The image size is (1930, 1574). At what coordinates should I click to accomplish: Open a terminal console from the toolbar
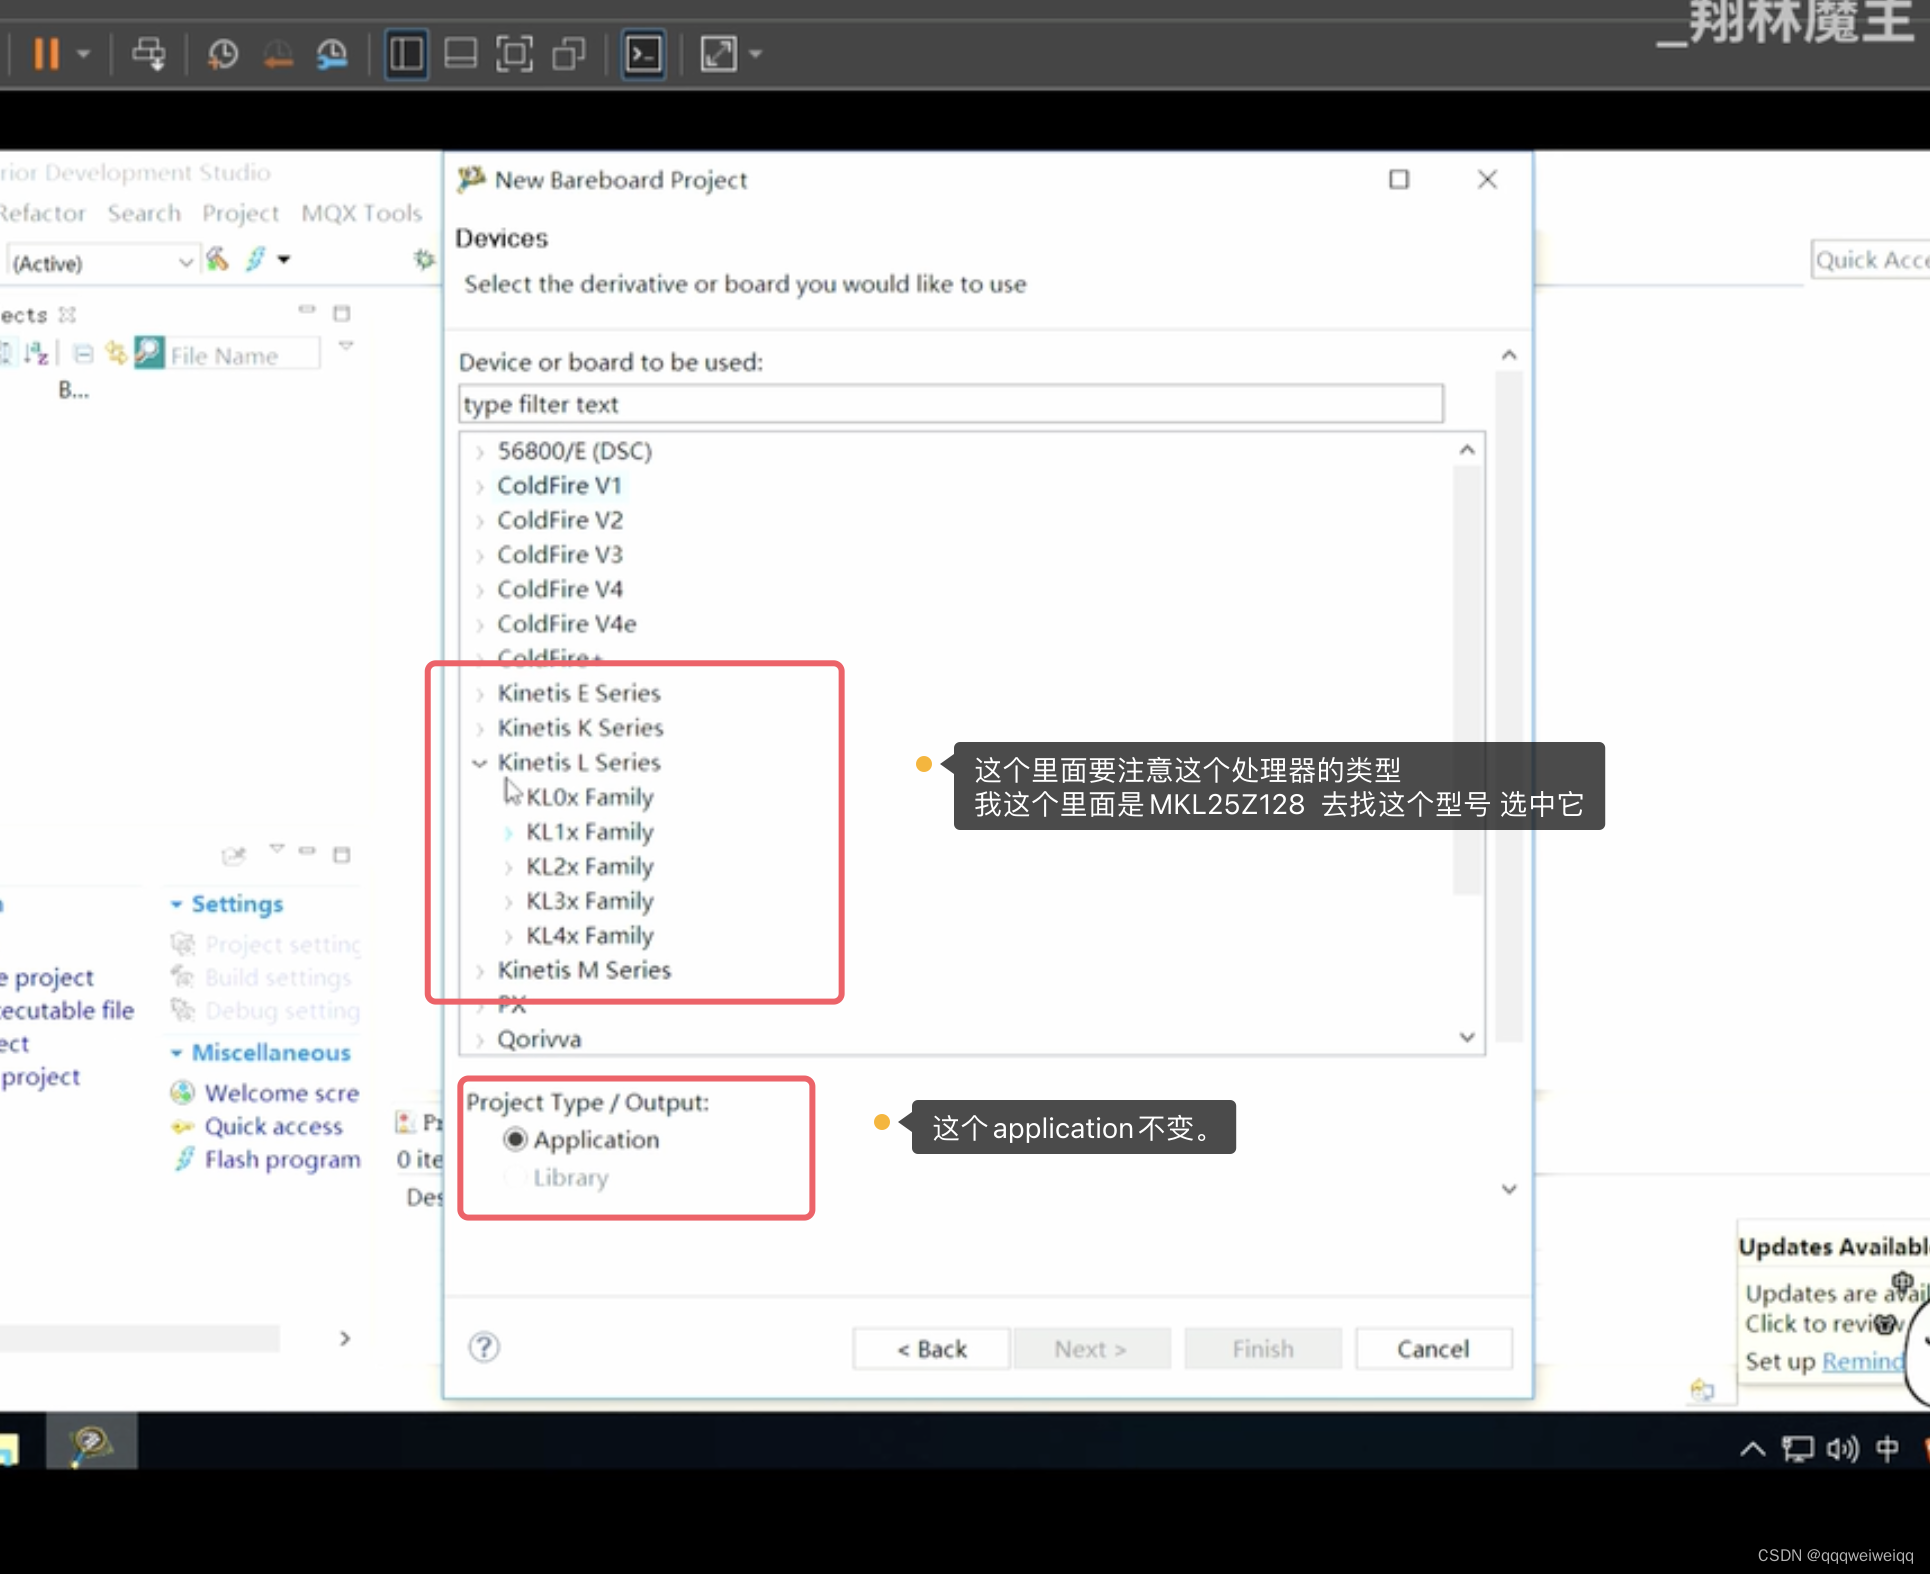pyautogui.click(x=643, y=54)
